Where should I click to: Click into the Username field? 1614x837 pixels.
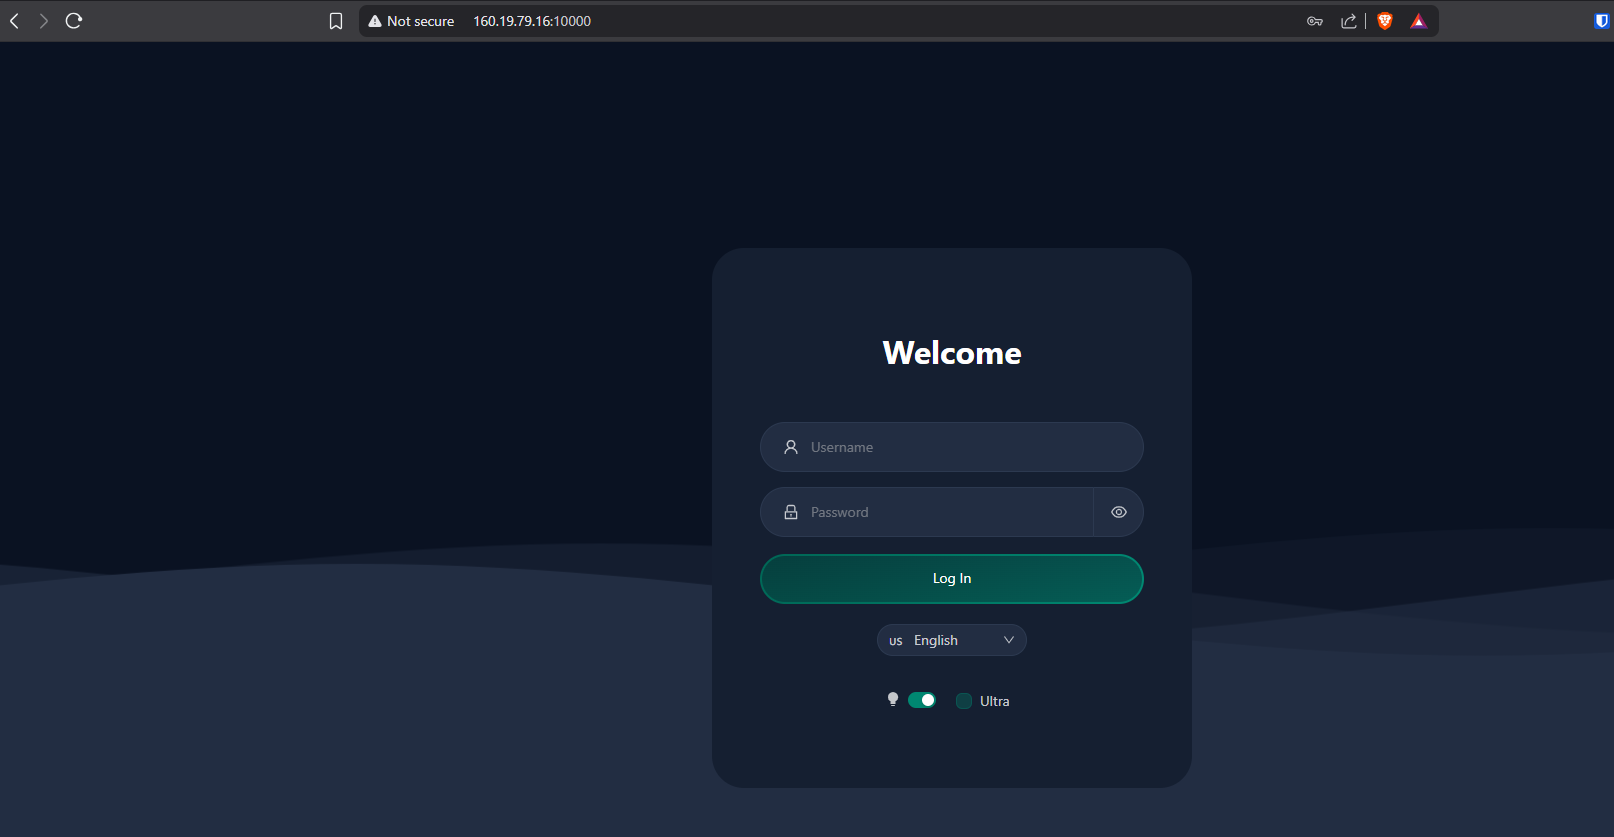tap(960, 447)
